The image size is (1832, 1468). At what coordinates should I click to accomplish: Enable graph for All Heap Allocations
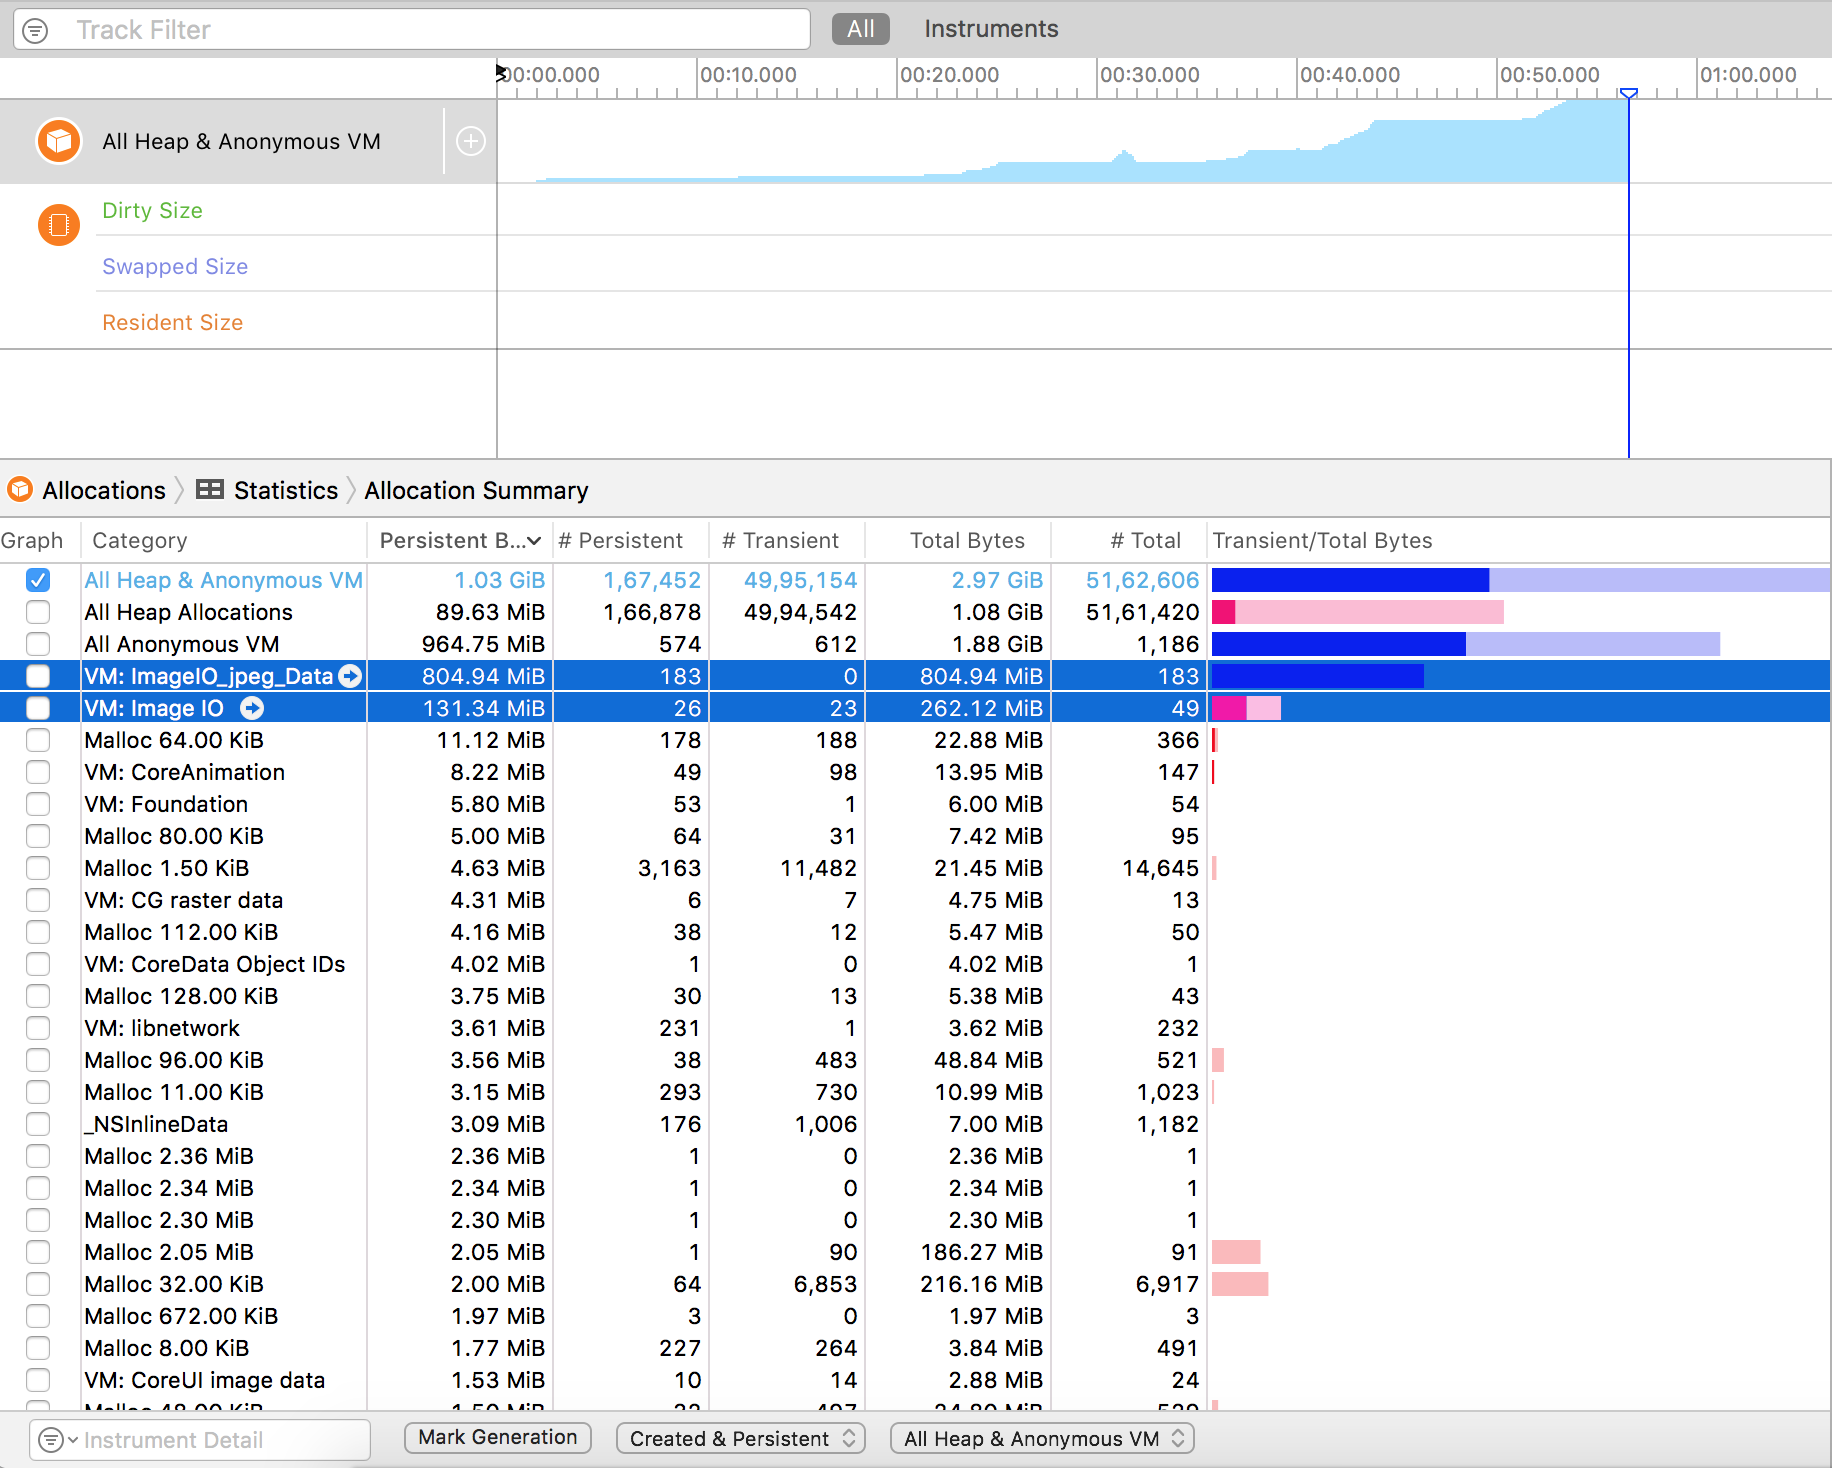[38, 612]
